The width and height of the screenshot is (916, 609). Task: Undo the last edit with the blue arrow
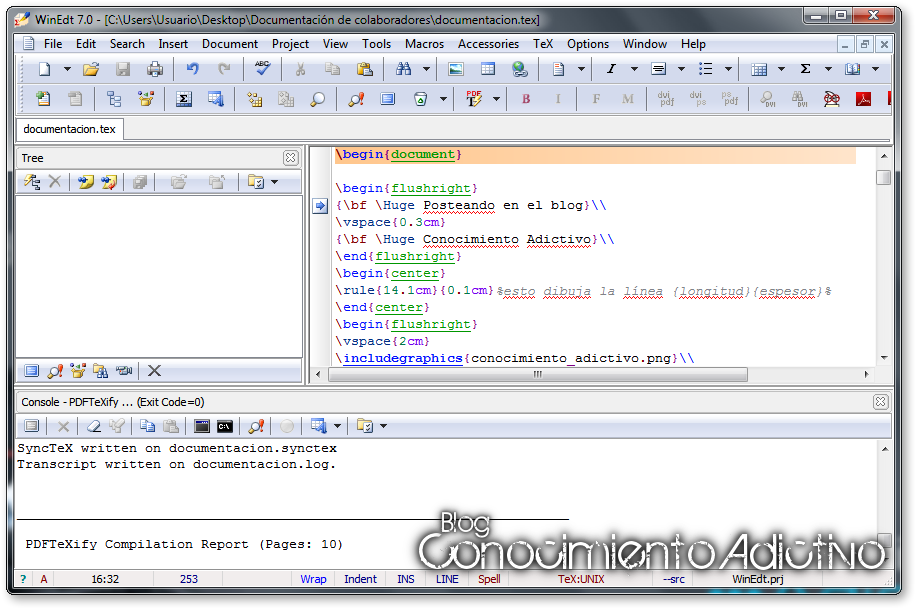(192, 69)
